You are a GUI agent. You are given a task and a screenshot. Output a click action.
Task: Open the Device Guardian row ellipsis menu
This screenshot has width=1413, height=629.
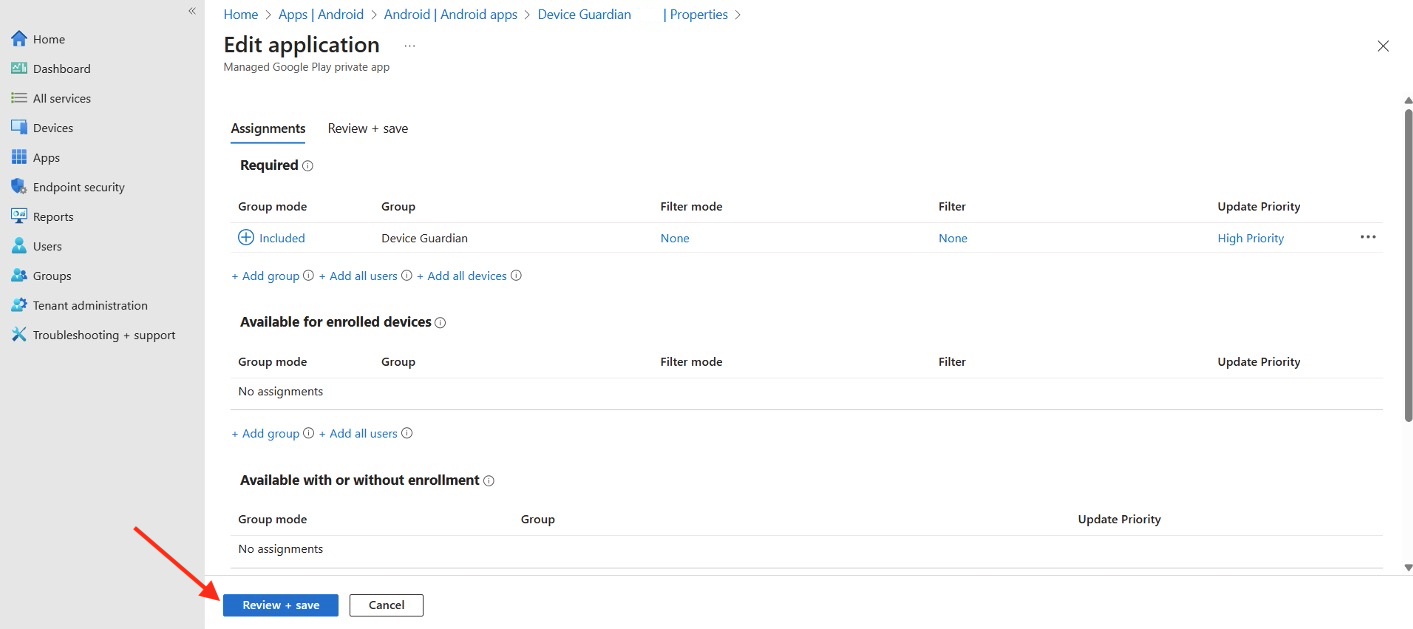[1368, 238]
